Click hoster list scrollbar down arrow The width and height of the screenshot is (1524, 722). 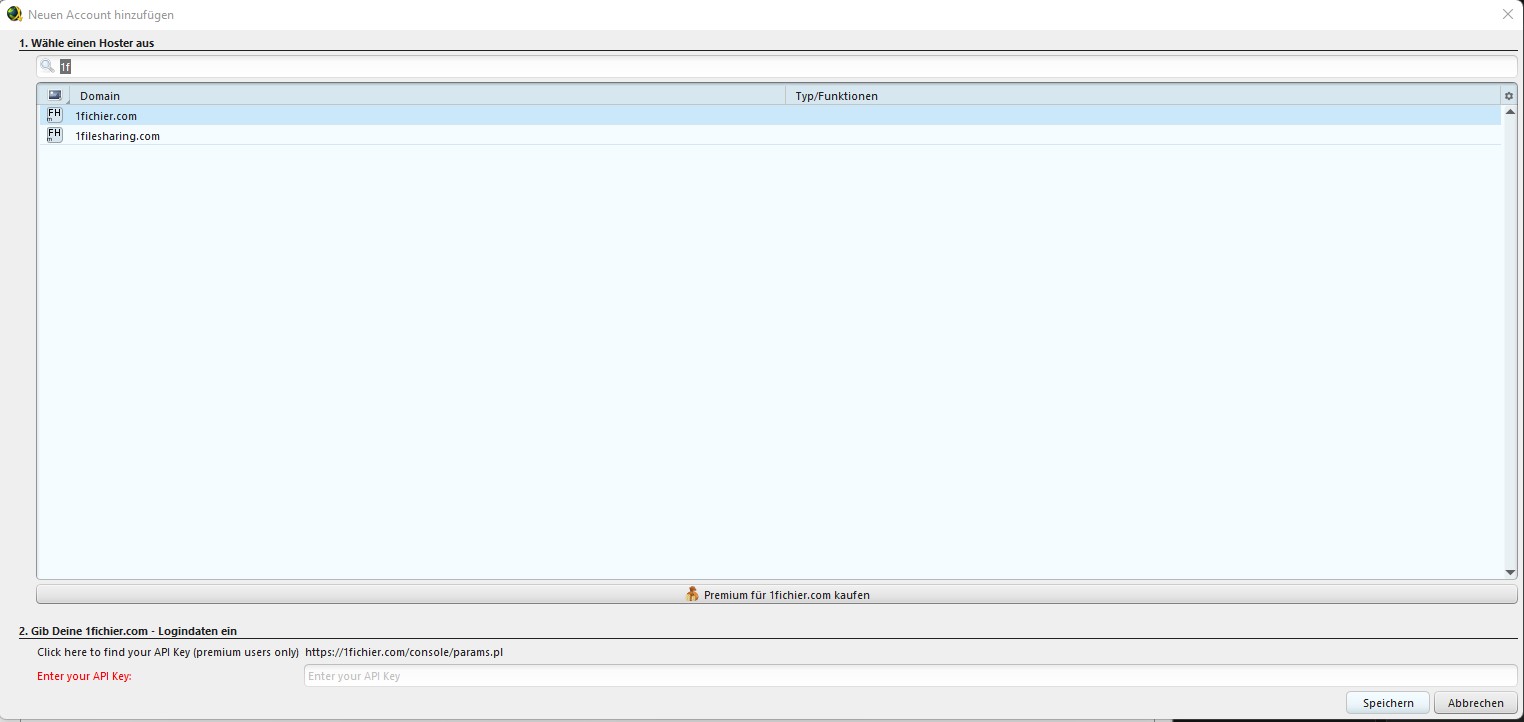click(1510, 572)
